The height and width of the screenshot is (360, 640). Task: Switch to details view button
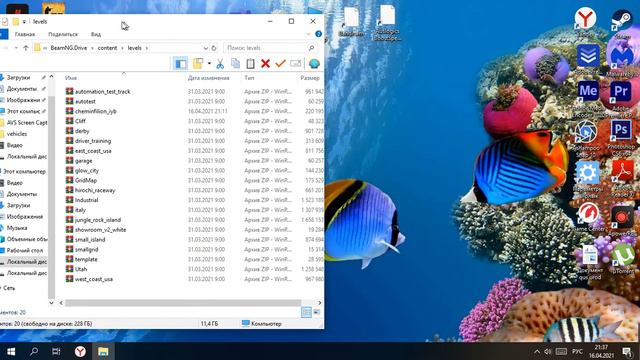point(306,313)
